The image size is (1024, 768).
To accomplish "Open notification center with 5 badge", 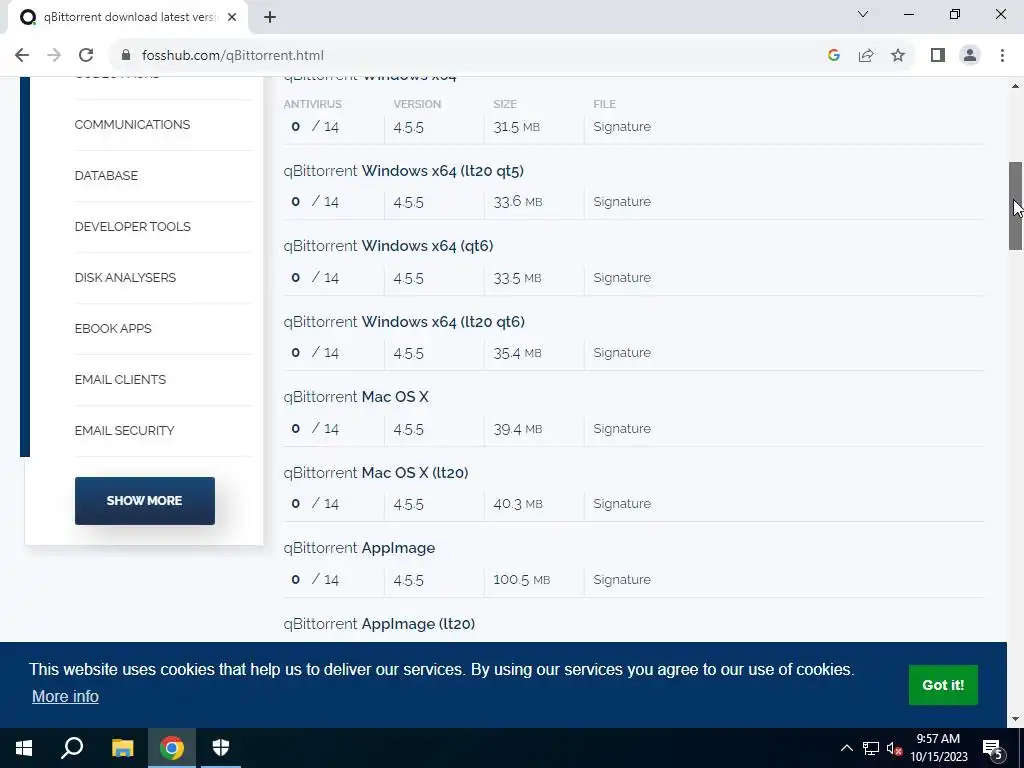I will click(993, 748).
